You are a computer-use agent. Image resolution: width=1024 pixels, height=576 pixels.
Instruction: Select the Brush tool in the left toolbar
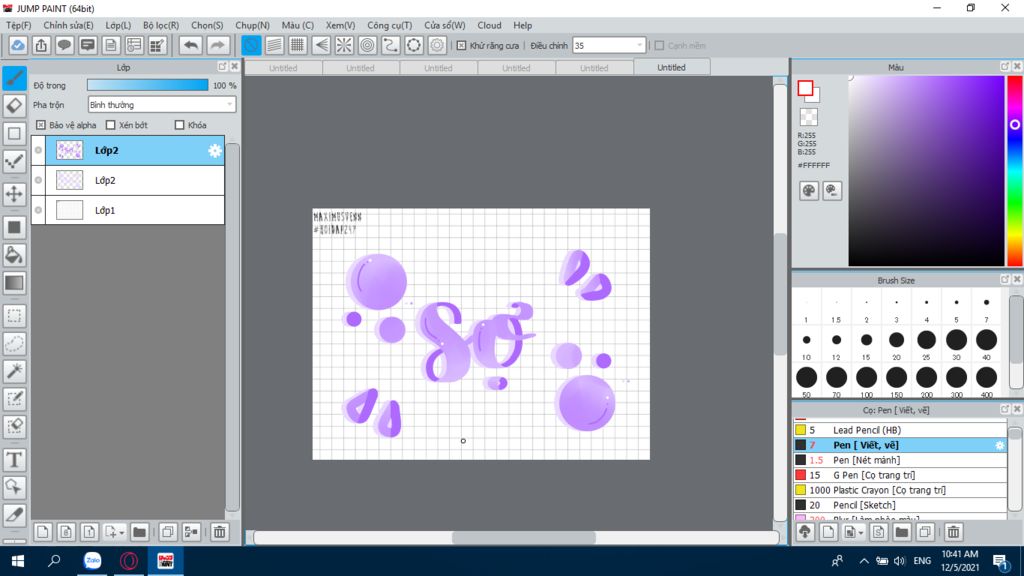[14, 78]
